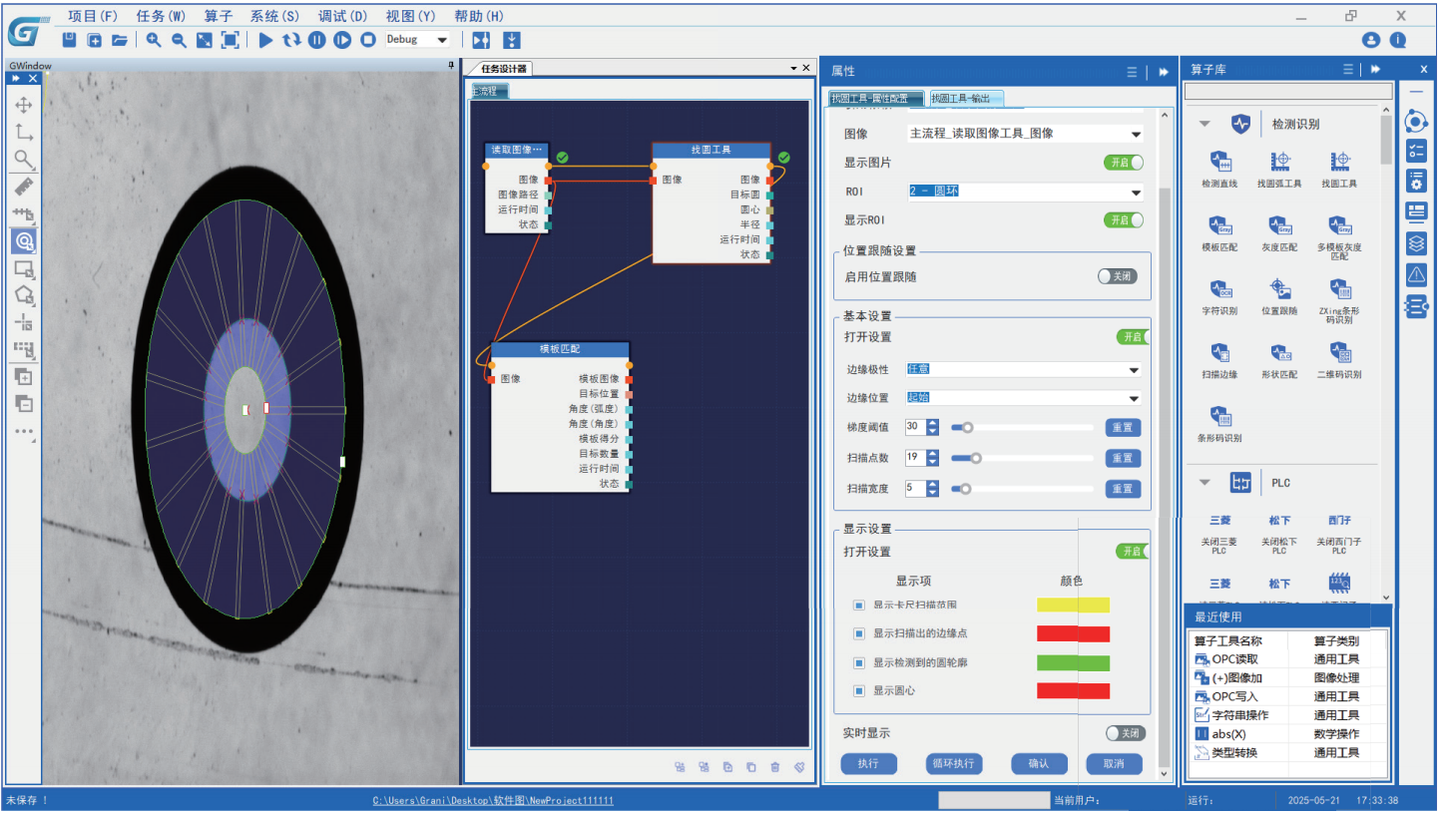Image resolution: width=1440 pixels, height=814 pixels.
Task: Click the info icon at top right
Action: (x=1398, y=40)
